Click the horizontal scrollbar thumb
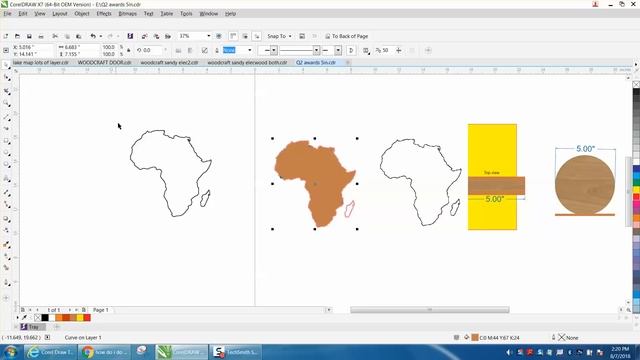The height and width of the screenshot is (360, 640). pos(429,310)
